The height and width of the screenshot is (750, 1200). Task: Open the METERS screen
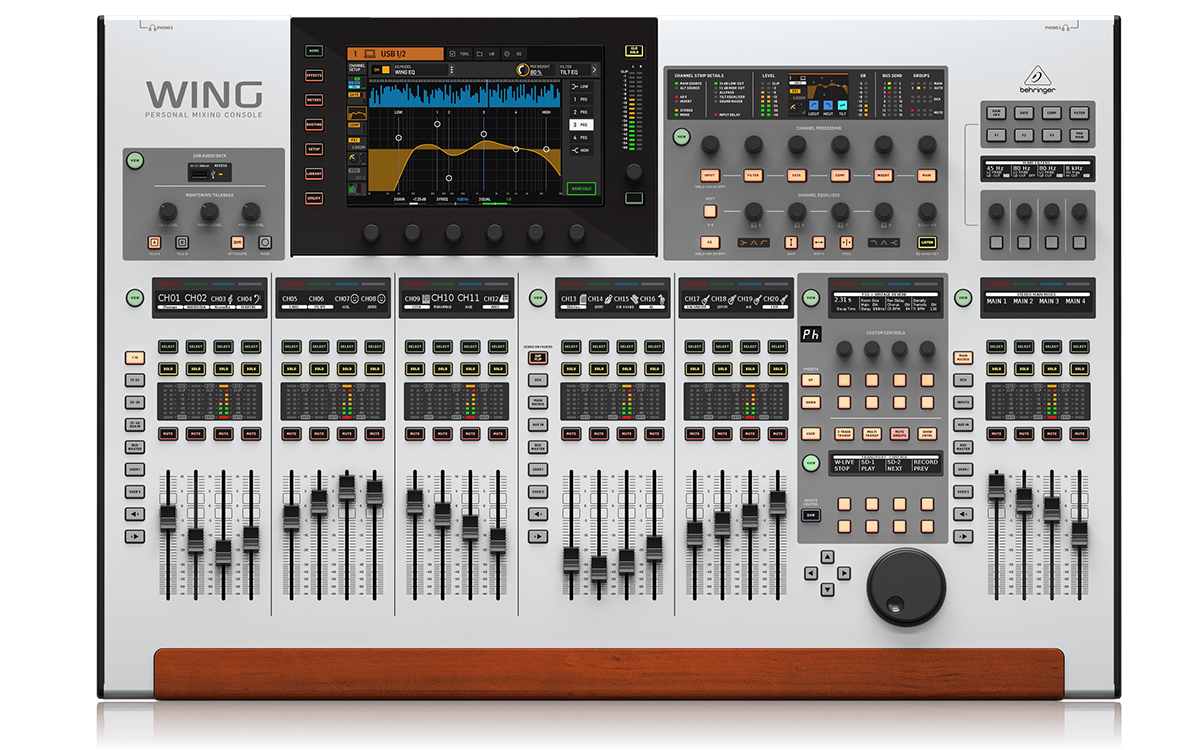[x=314, y=99]
